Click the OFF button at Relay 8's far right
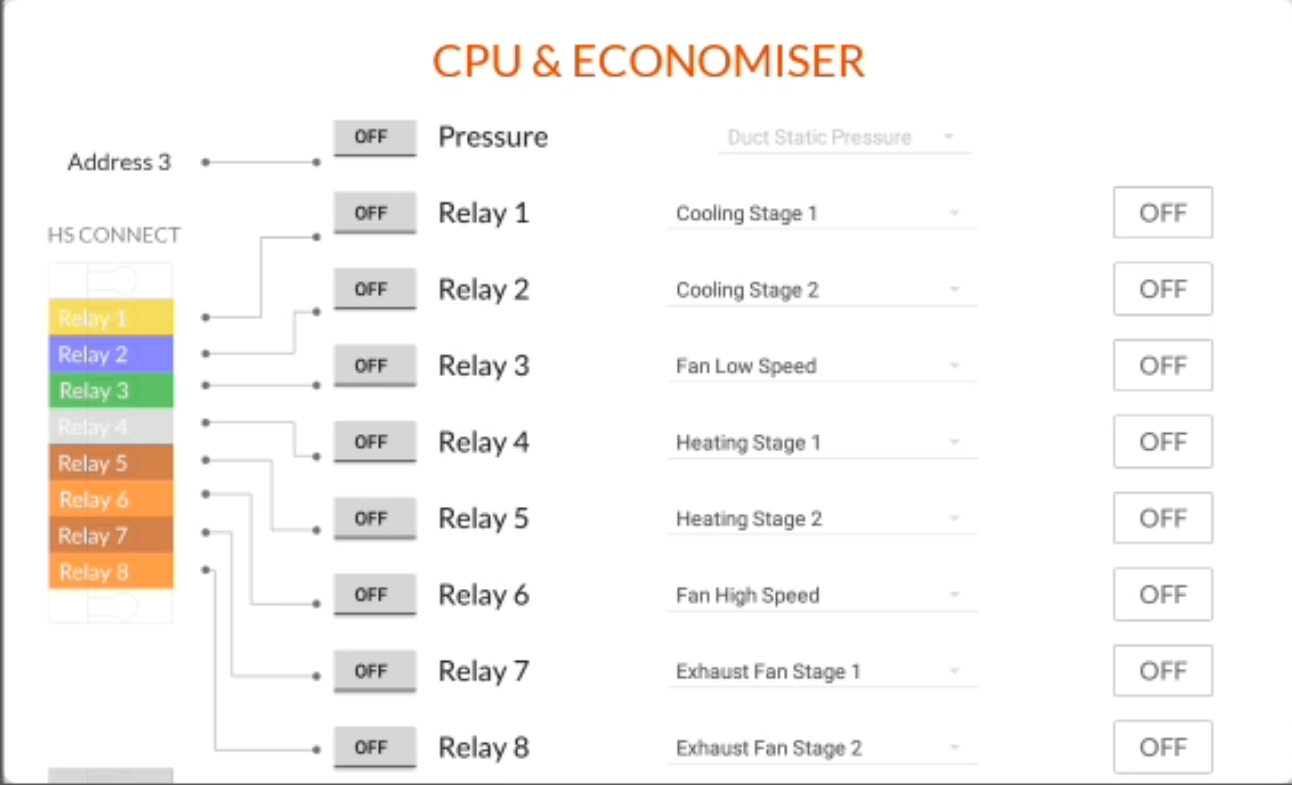1292x785 pixels. pos(1162,747)
